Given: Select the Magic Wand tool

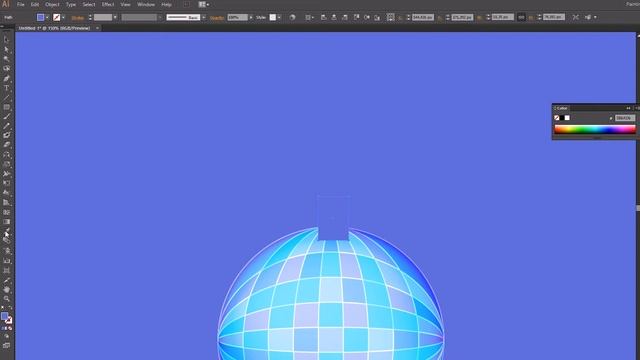Looking at the screenshot, I should [6, 59].
